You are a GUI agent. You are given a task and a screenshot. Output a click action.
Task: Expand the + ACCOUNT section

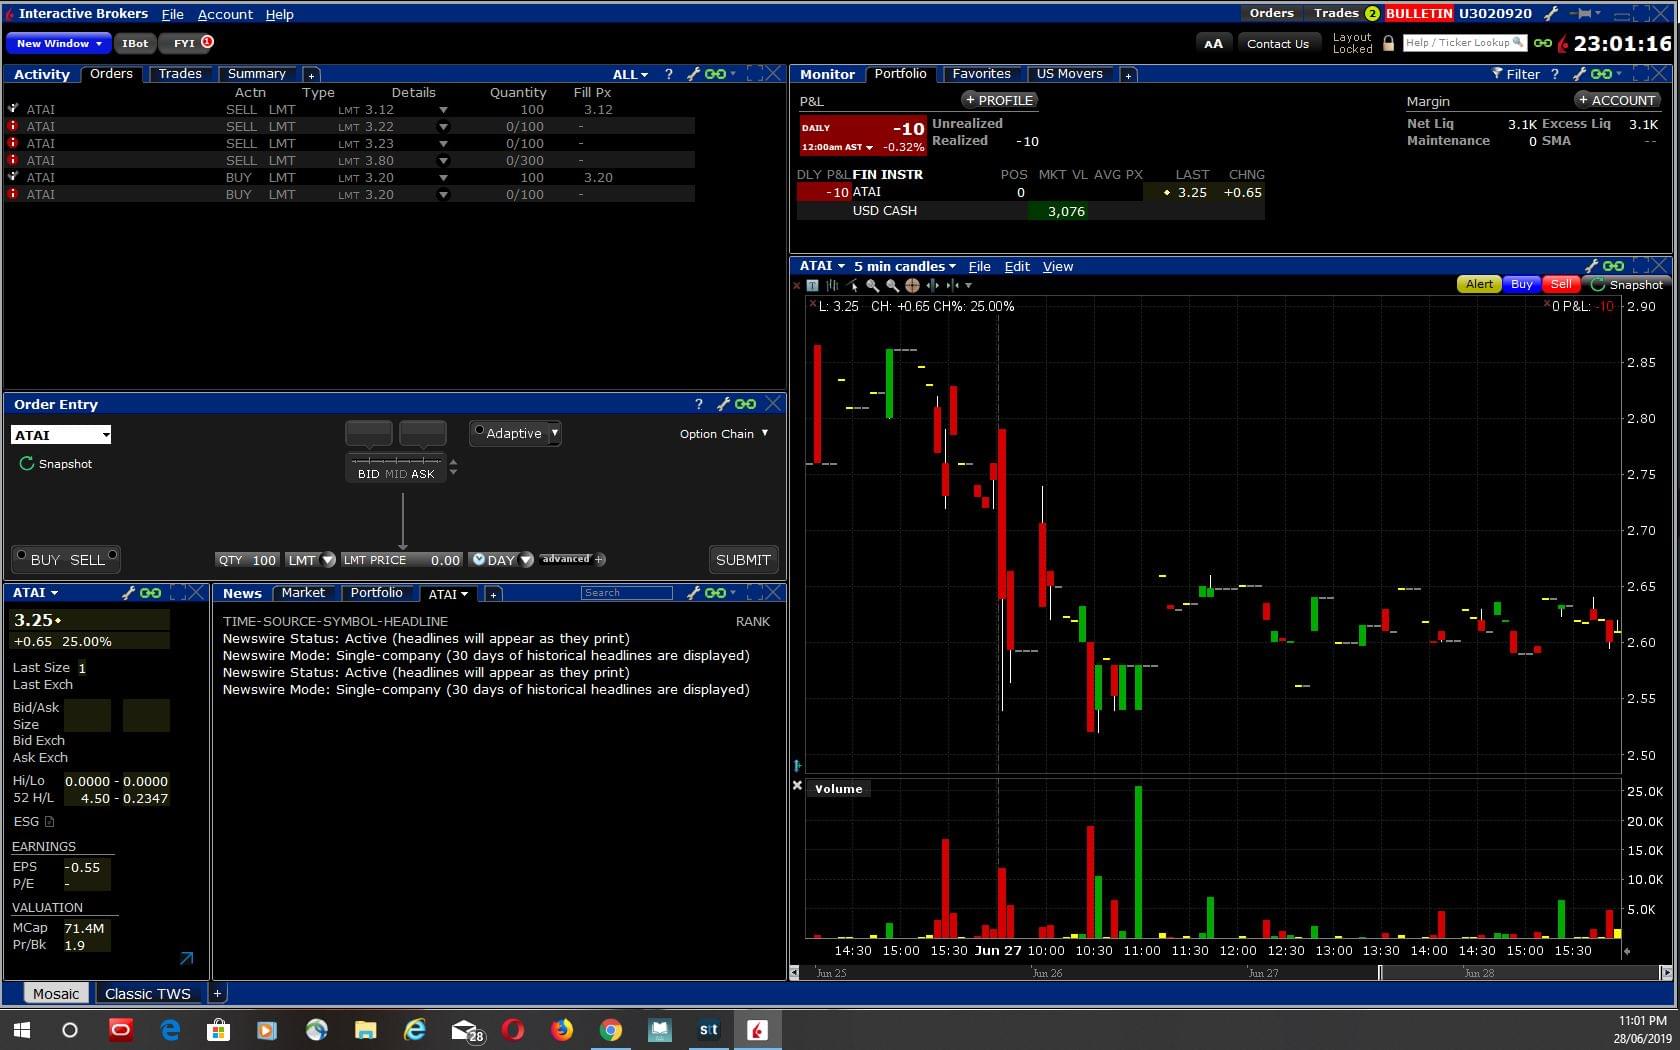coord(1617,100)
